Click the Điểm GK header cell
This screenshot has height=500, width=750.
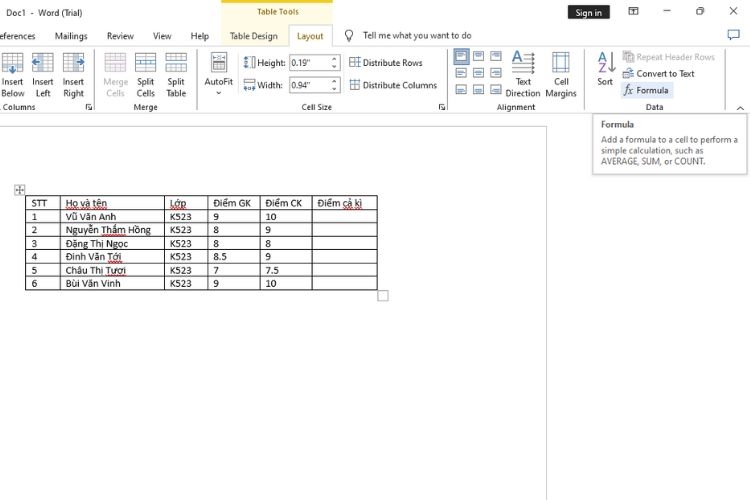(x=233, y=203)
